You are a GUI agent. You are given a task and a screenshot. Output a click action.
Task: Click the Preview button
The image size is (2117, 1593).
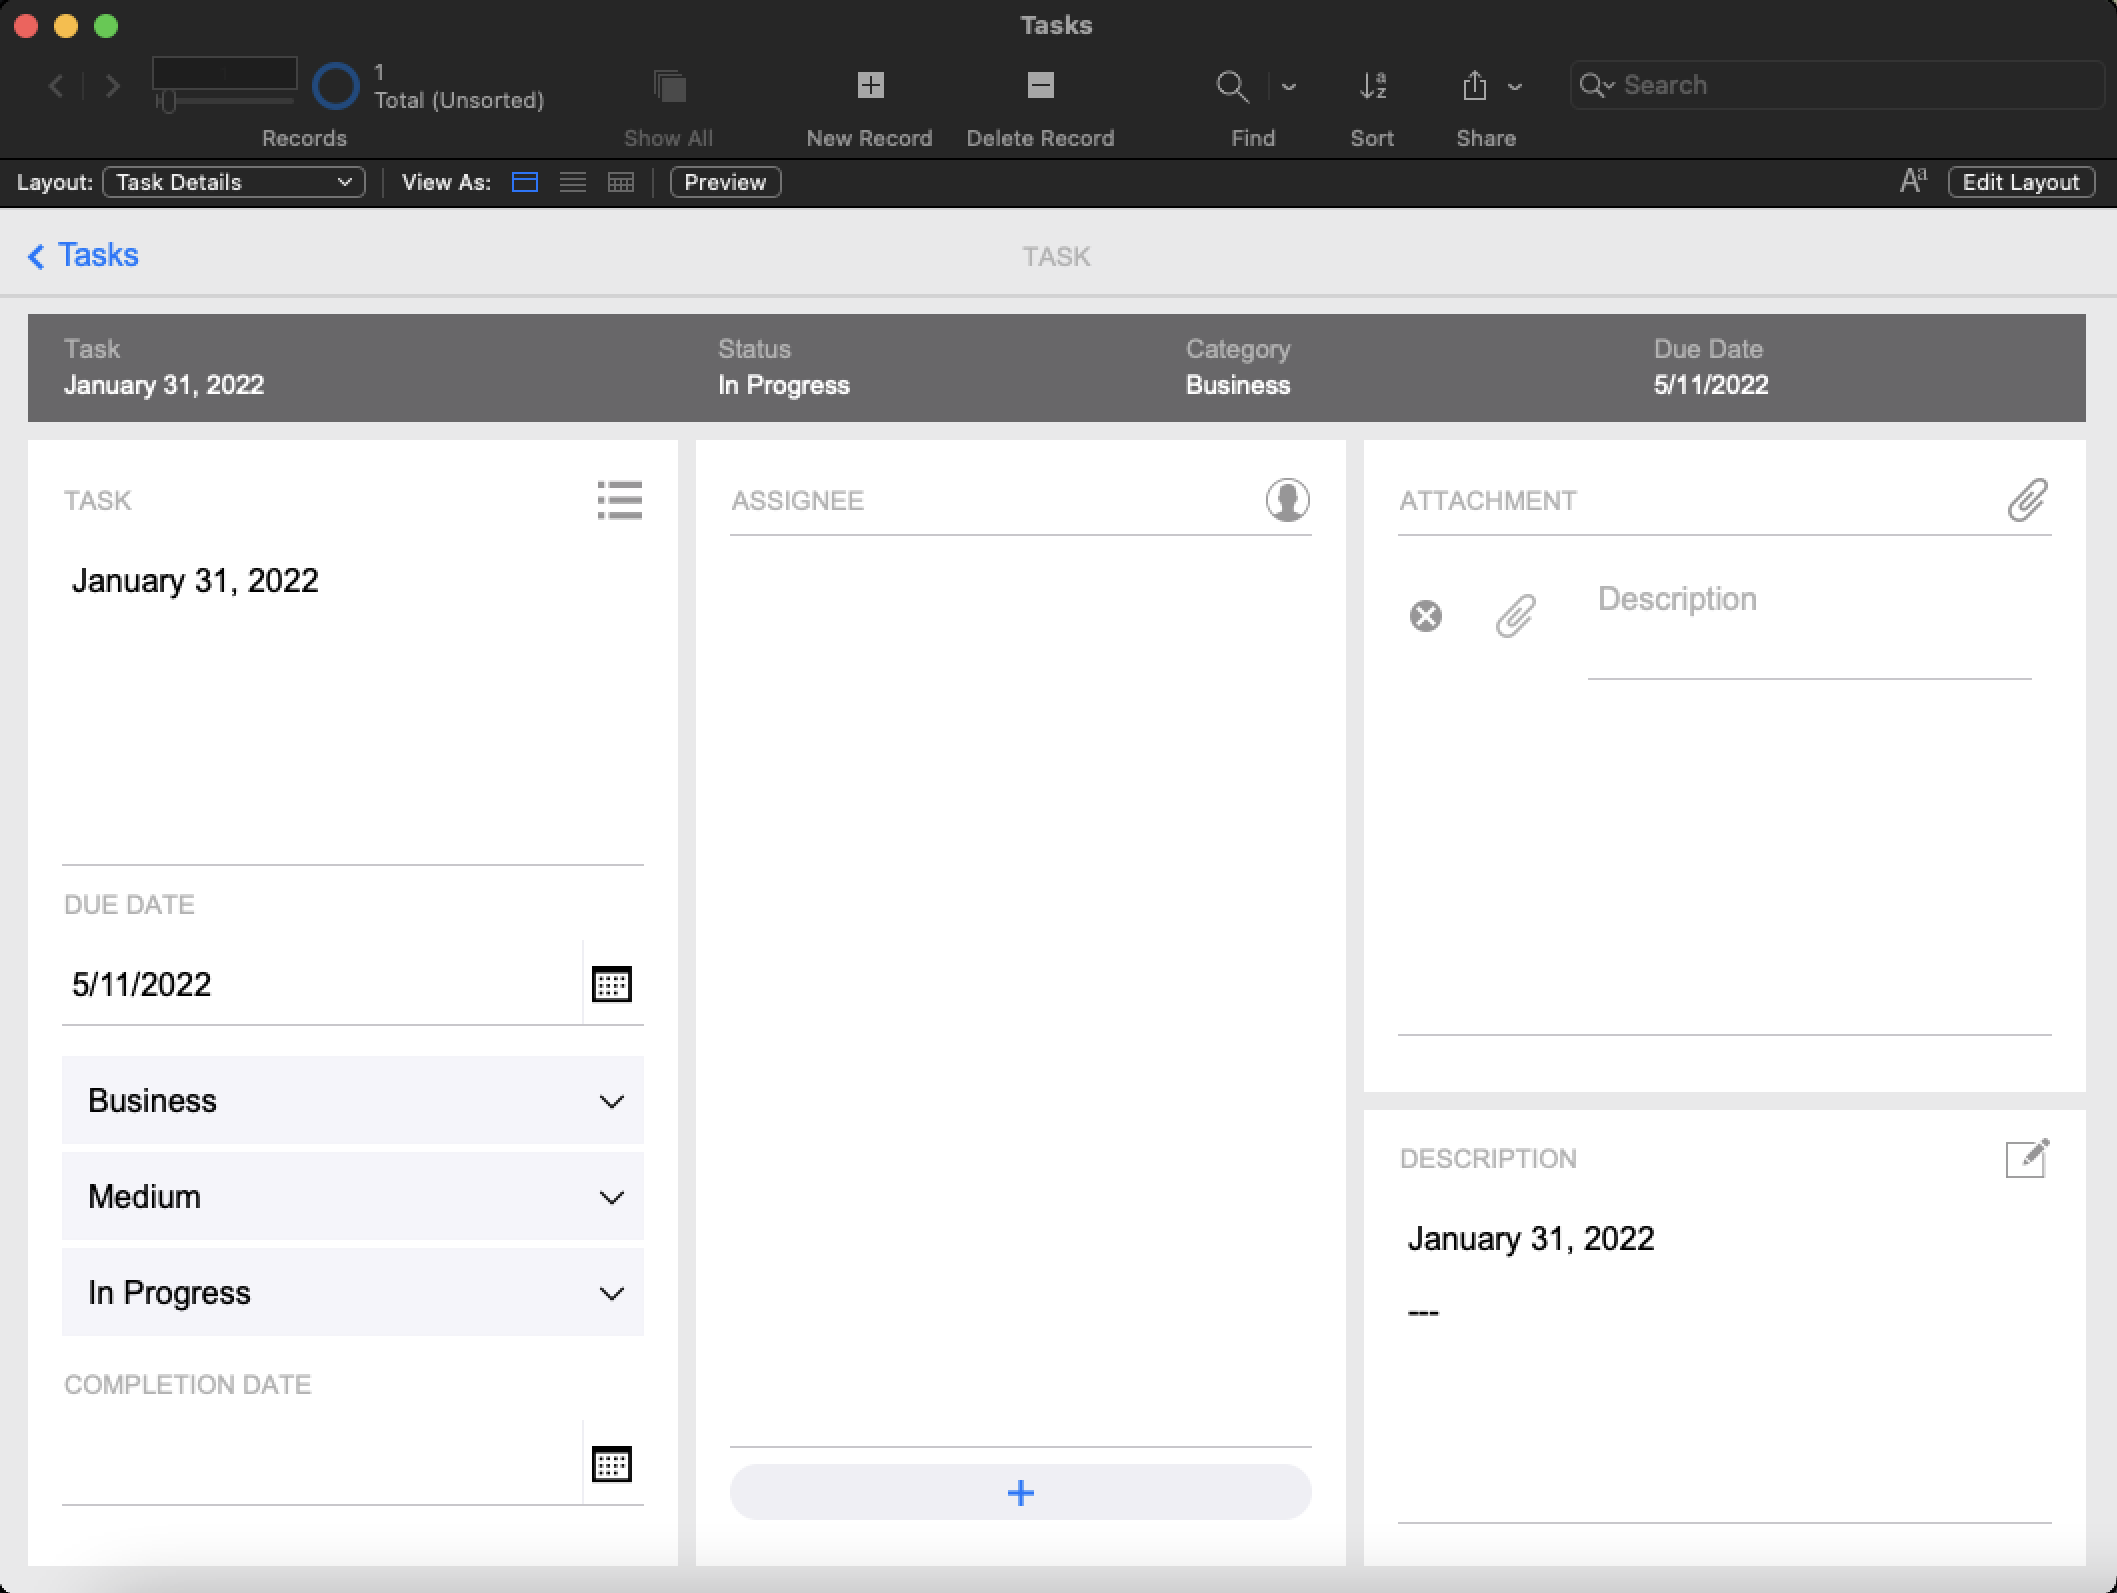coord(725,182)
